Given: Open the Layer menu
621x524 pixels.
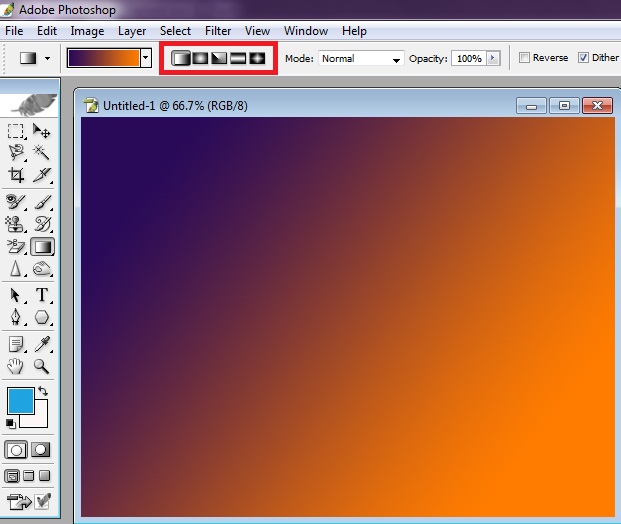Looking at the screenshot, I should pyautogui.click(x=132, y=31).
